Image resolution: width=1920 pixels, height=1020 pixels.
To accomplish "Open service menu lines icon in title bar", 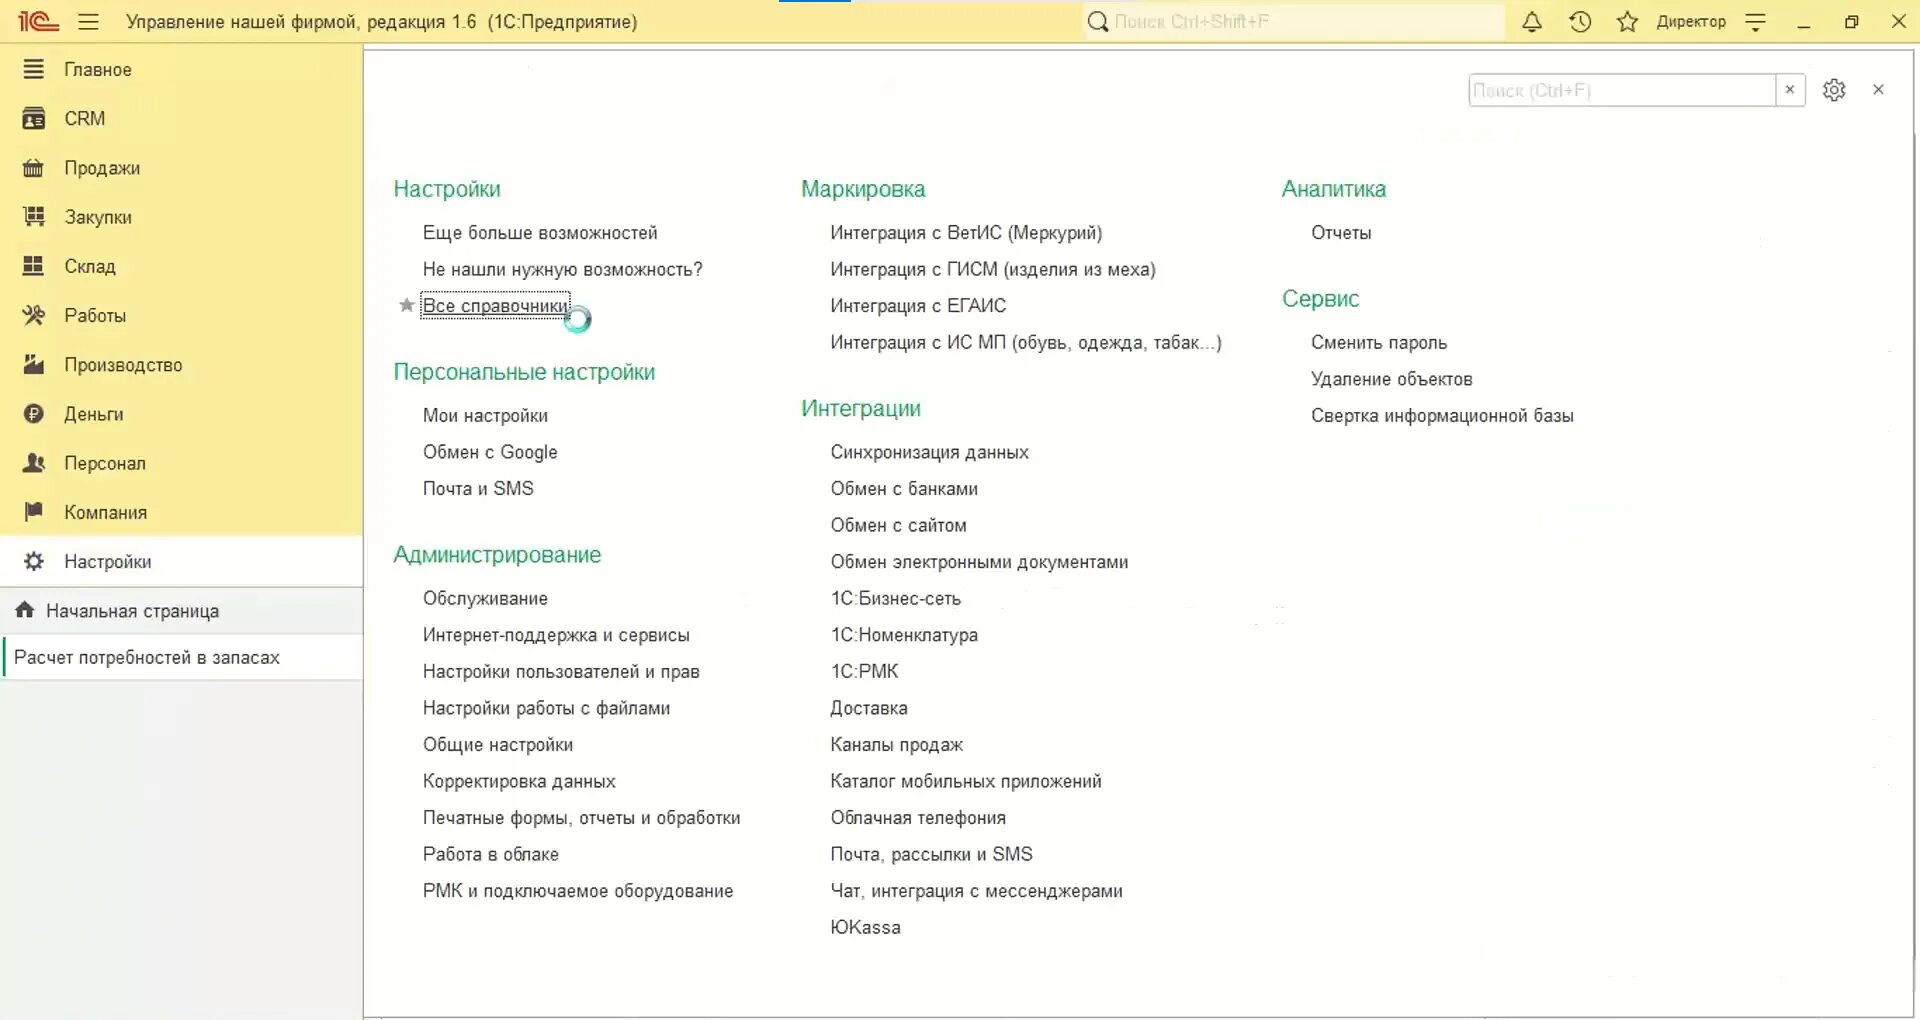I will click(1756, 21).
